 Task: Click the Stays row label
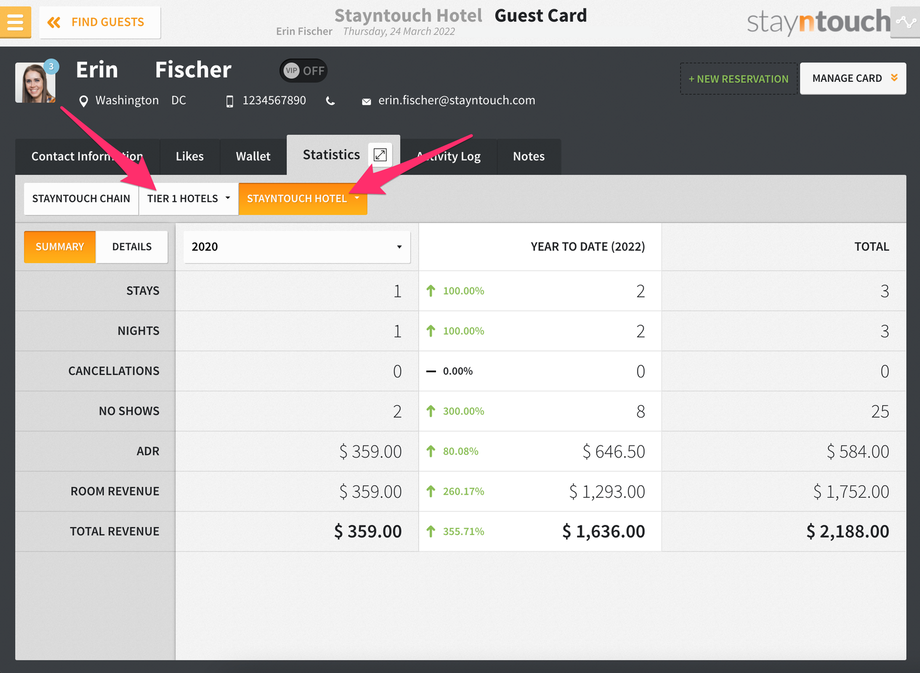(143, 291)
